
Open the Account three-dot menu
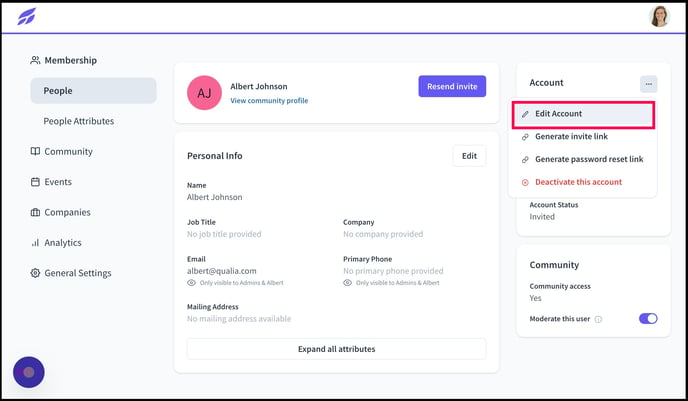649,84
